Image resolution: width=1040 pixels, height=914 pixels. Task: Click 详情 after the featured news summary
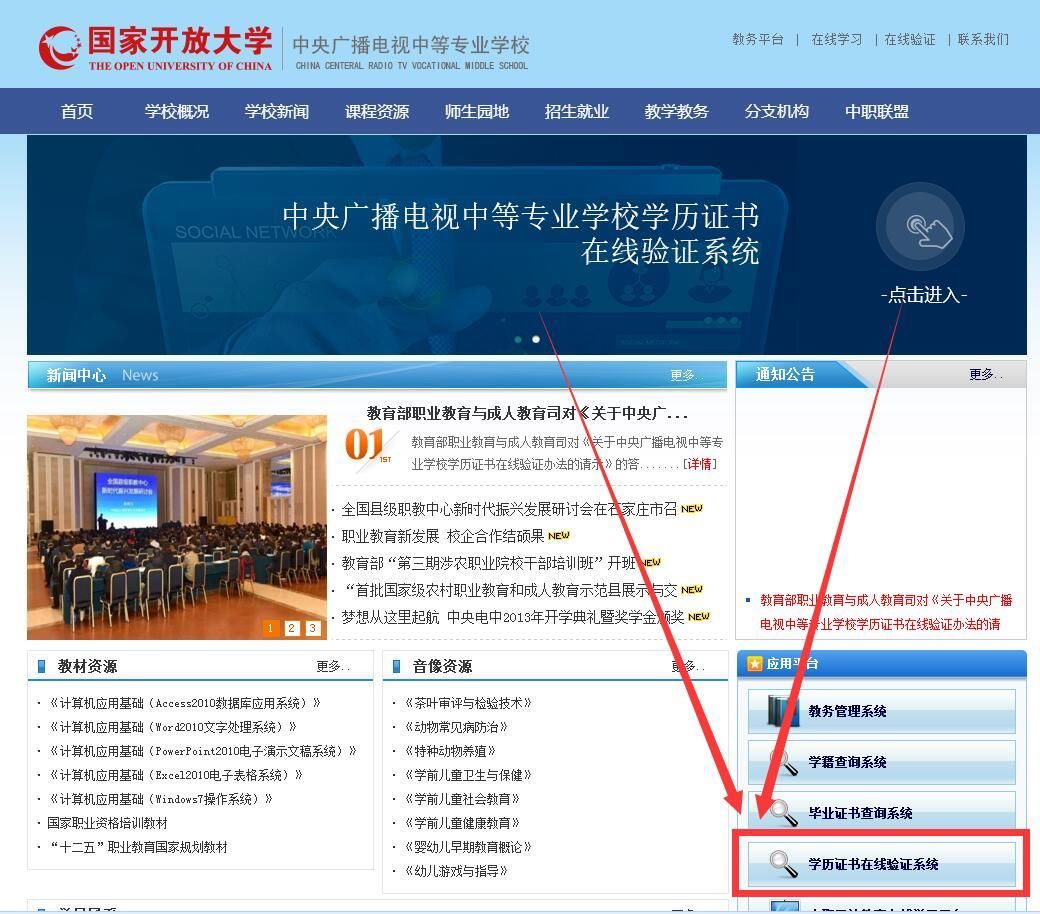(700, 463)
